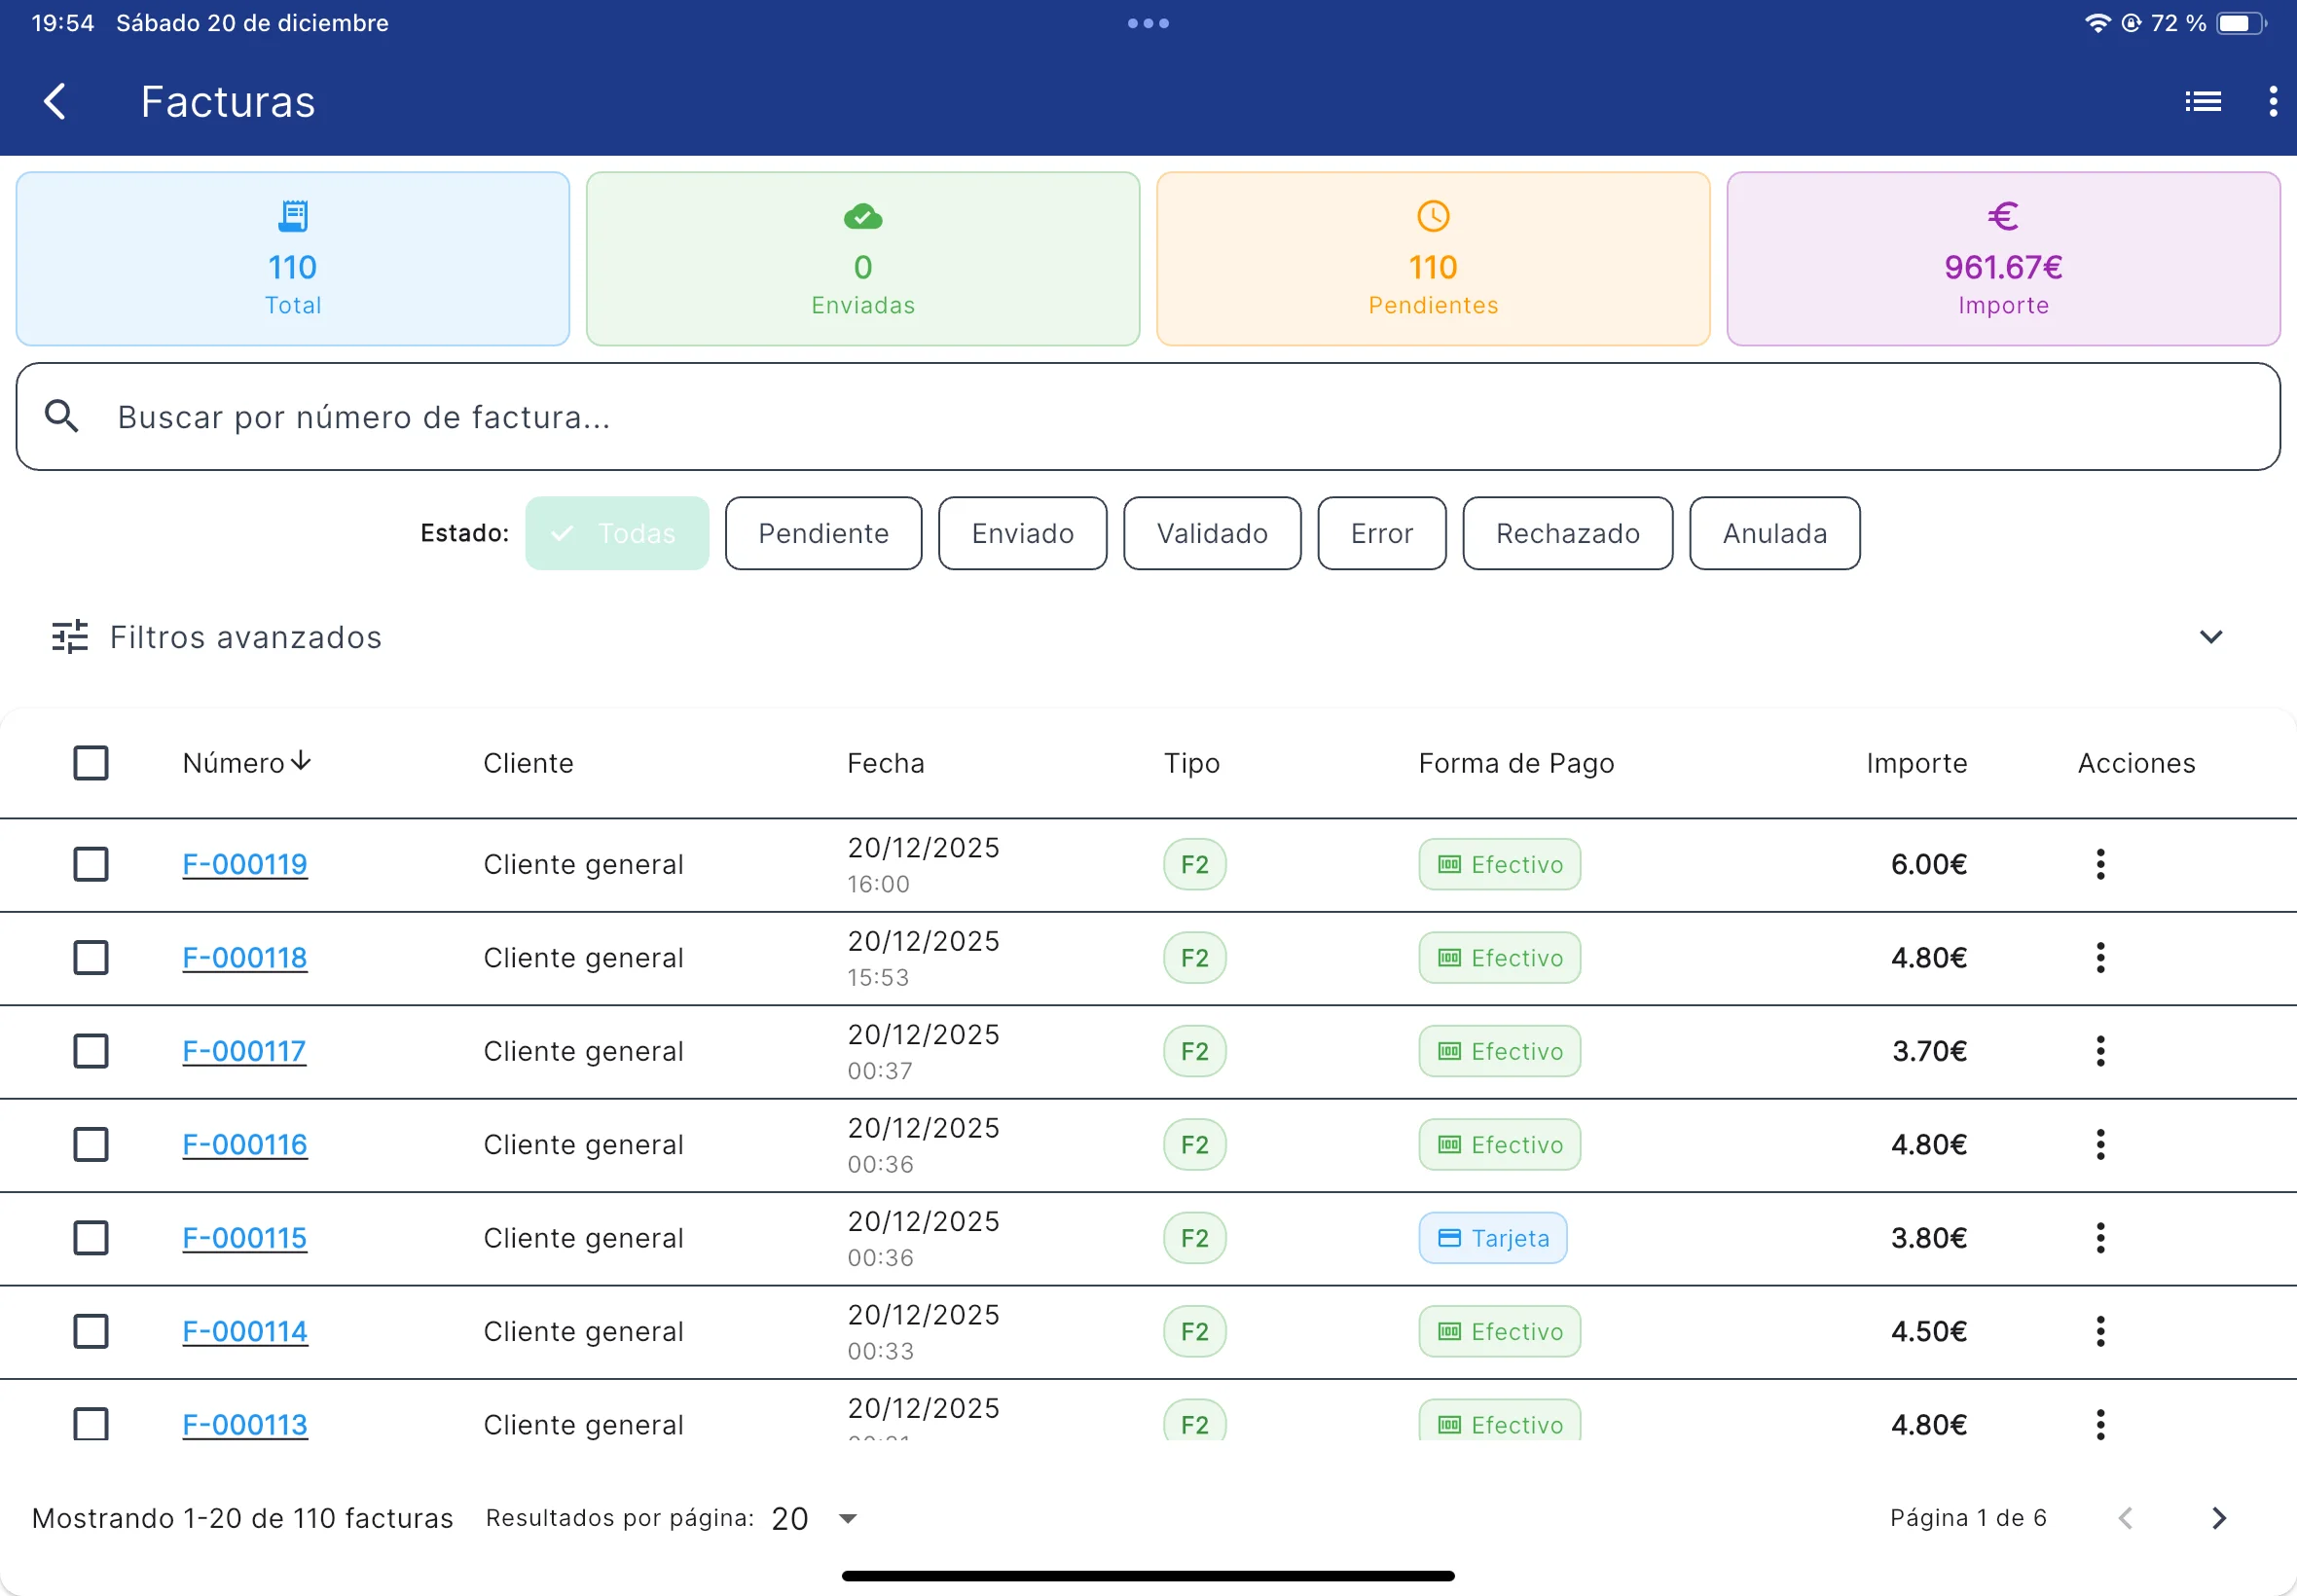The height and width of the screenshot is (1596, 2297).
Task: Open actions menu for invoice F-000119
Action: [x=2100, y=864]
